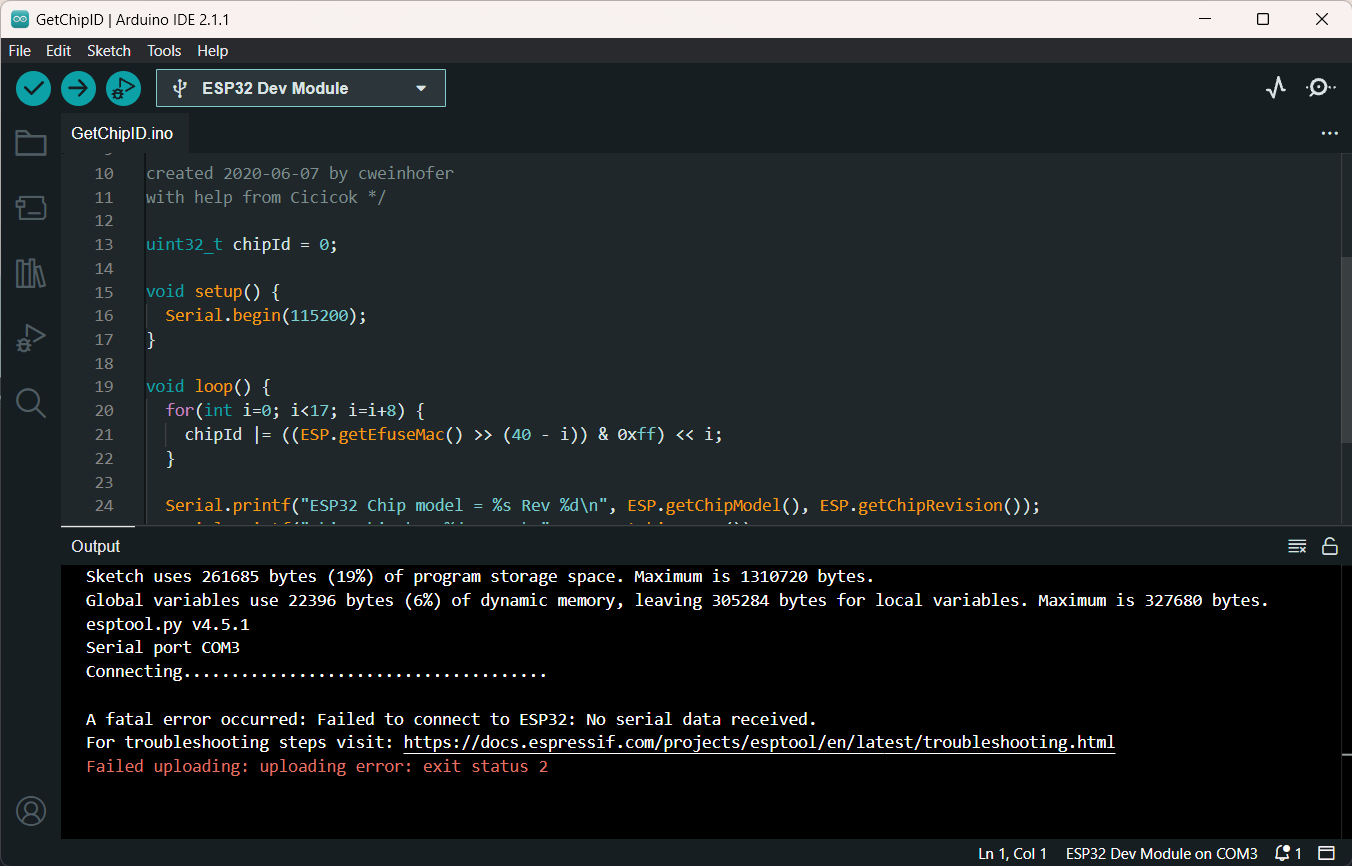Select the GetChipID.ino tab
This screenshot has width=1352, height=866.
point(122,133)
